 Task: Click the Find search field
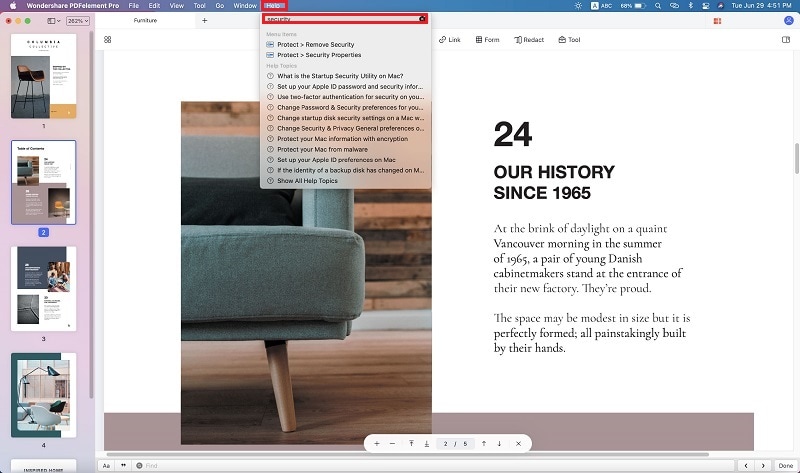click(434, 465)
